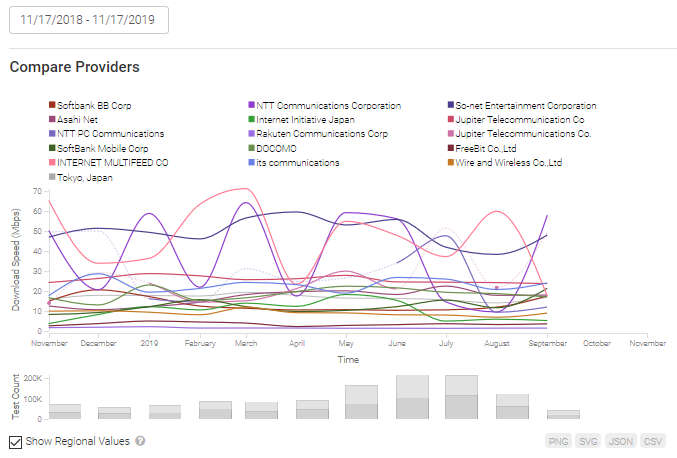The height and width of the screenshot is (458, 677).
Task: Toggle SoftBank Mobile Corp legend entry
Action: (x=99, y=148)
